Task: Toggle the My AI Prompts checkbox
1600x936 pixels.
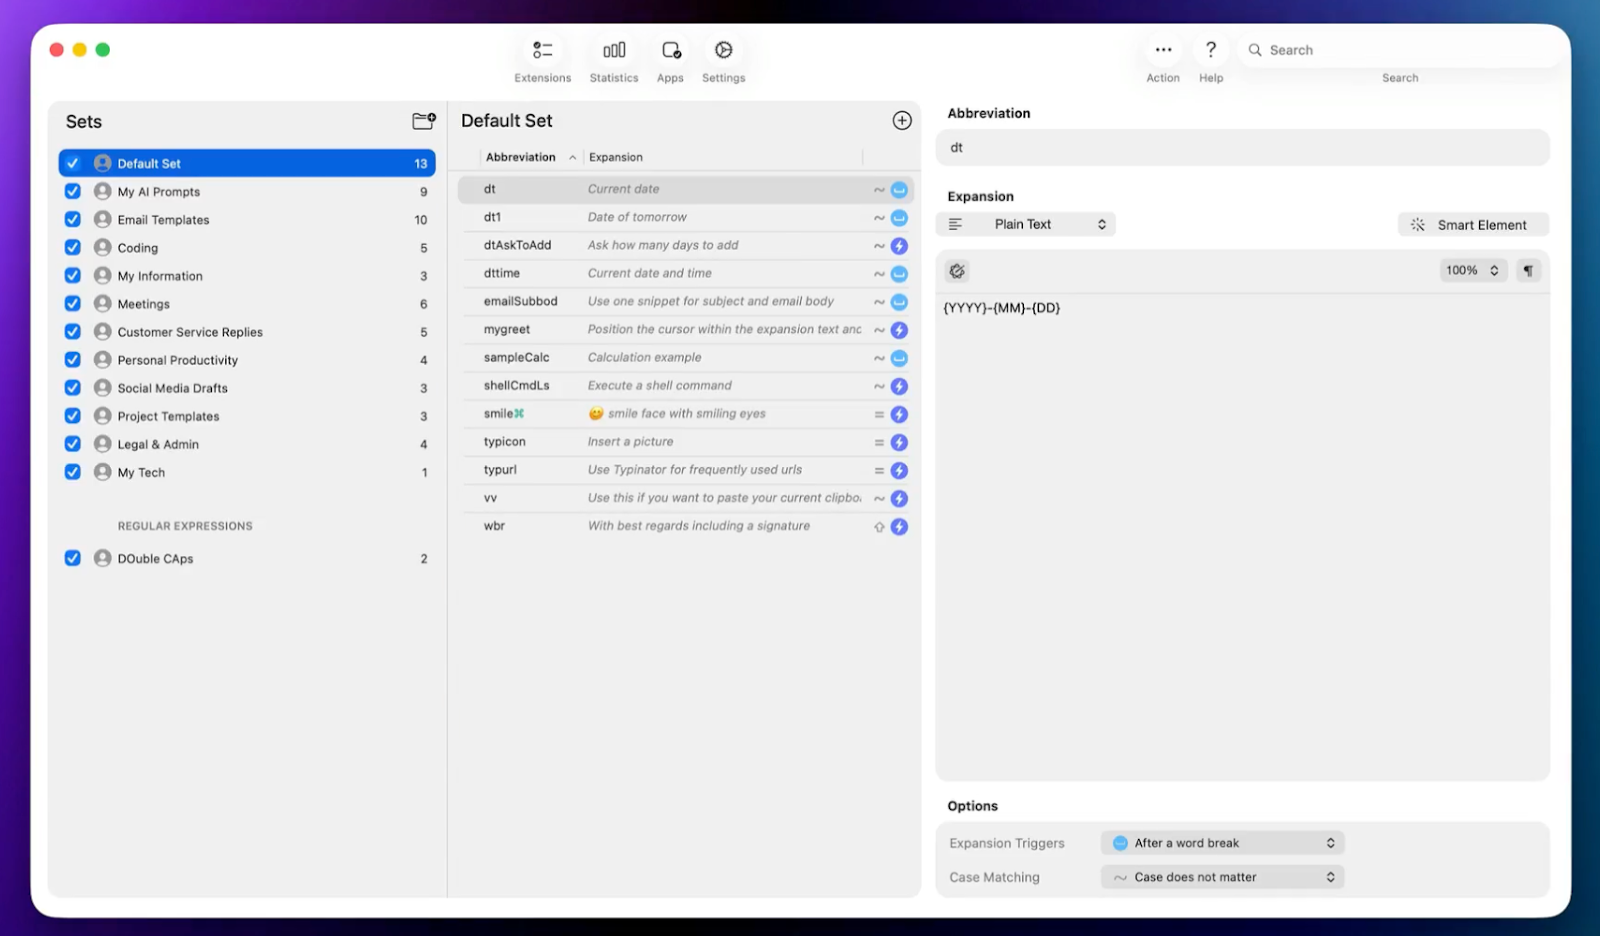Action: (73, 191)
